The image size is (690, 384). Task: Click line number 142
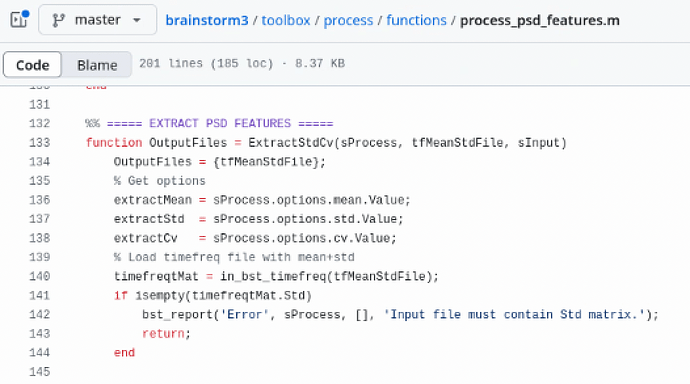40,315
